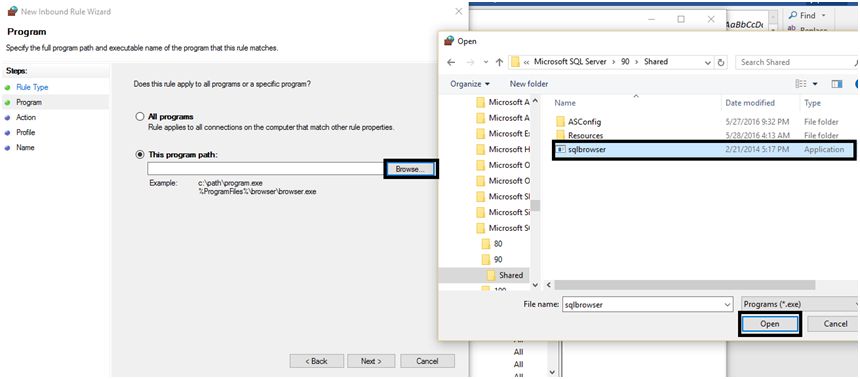This screenshot has width=860, height=379.
Task: Open the Programs (*.exe) file type dropdown
Action: point(800,304)
